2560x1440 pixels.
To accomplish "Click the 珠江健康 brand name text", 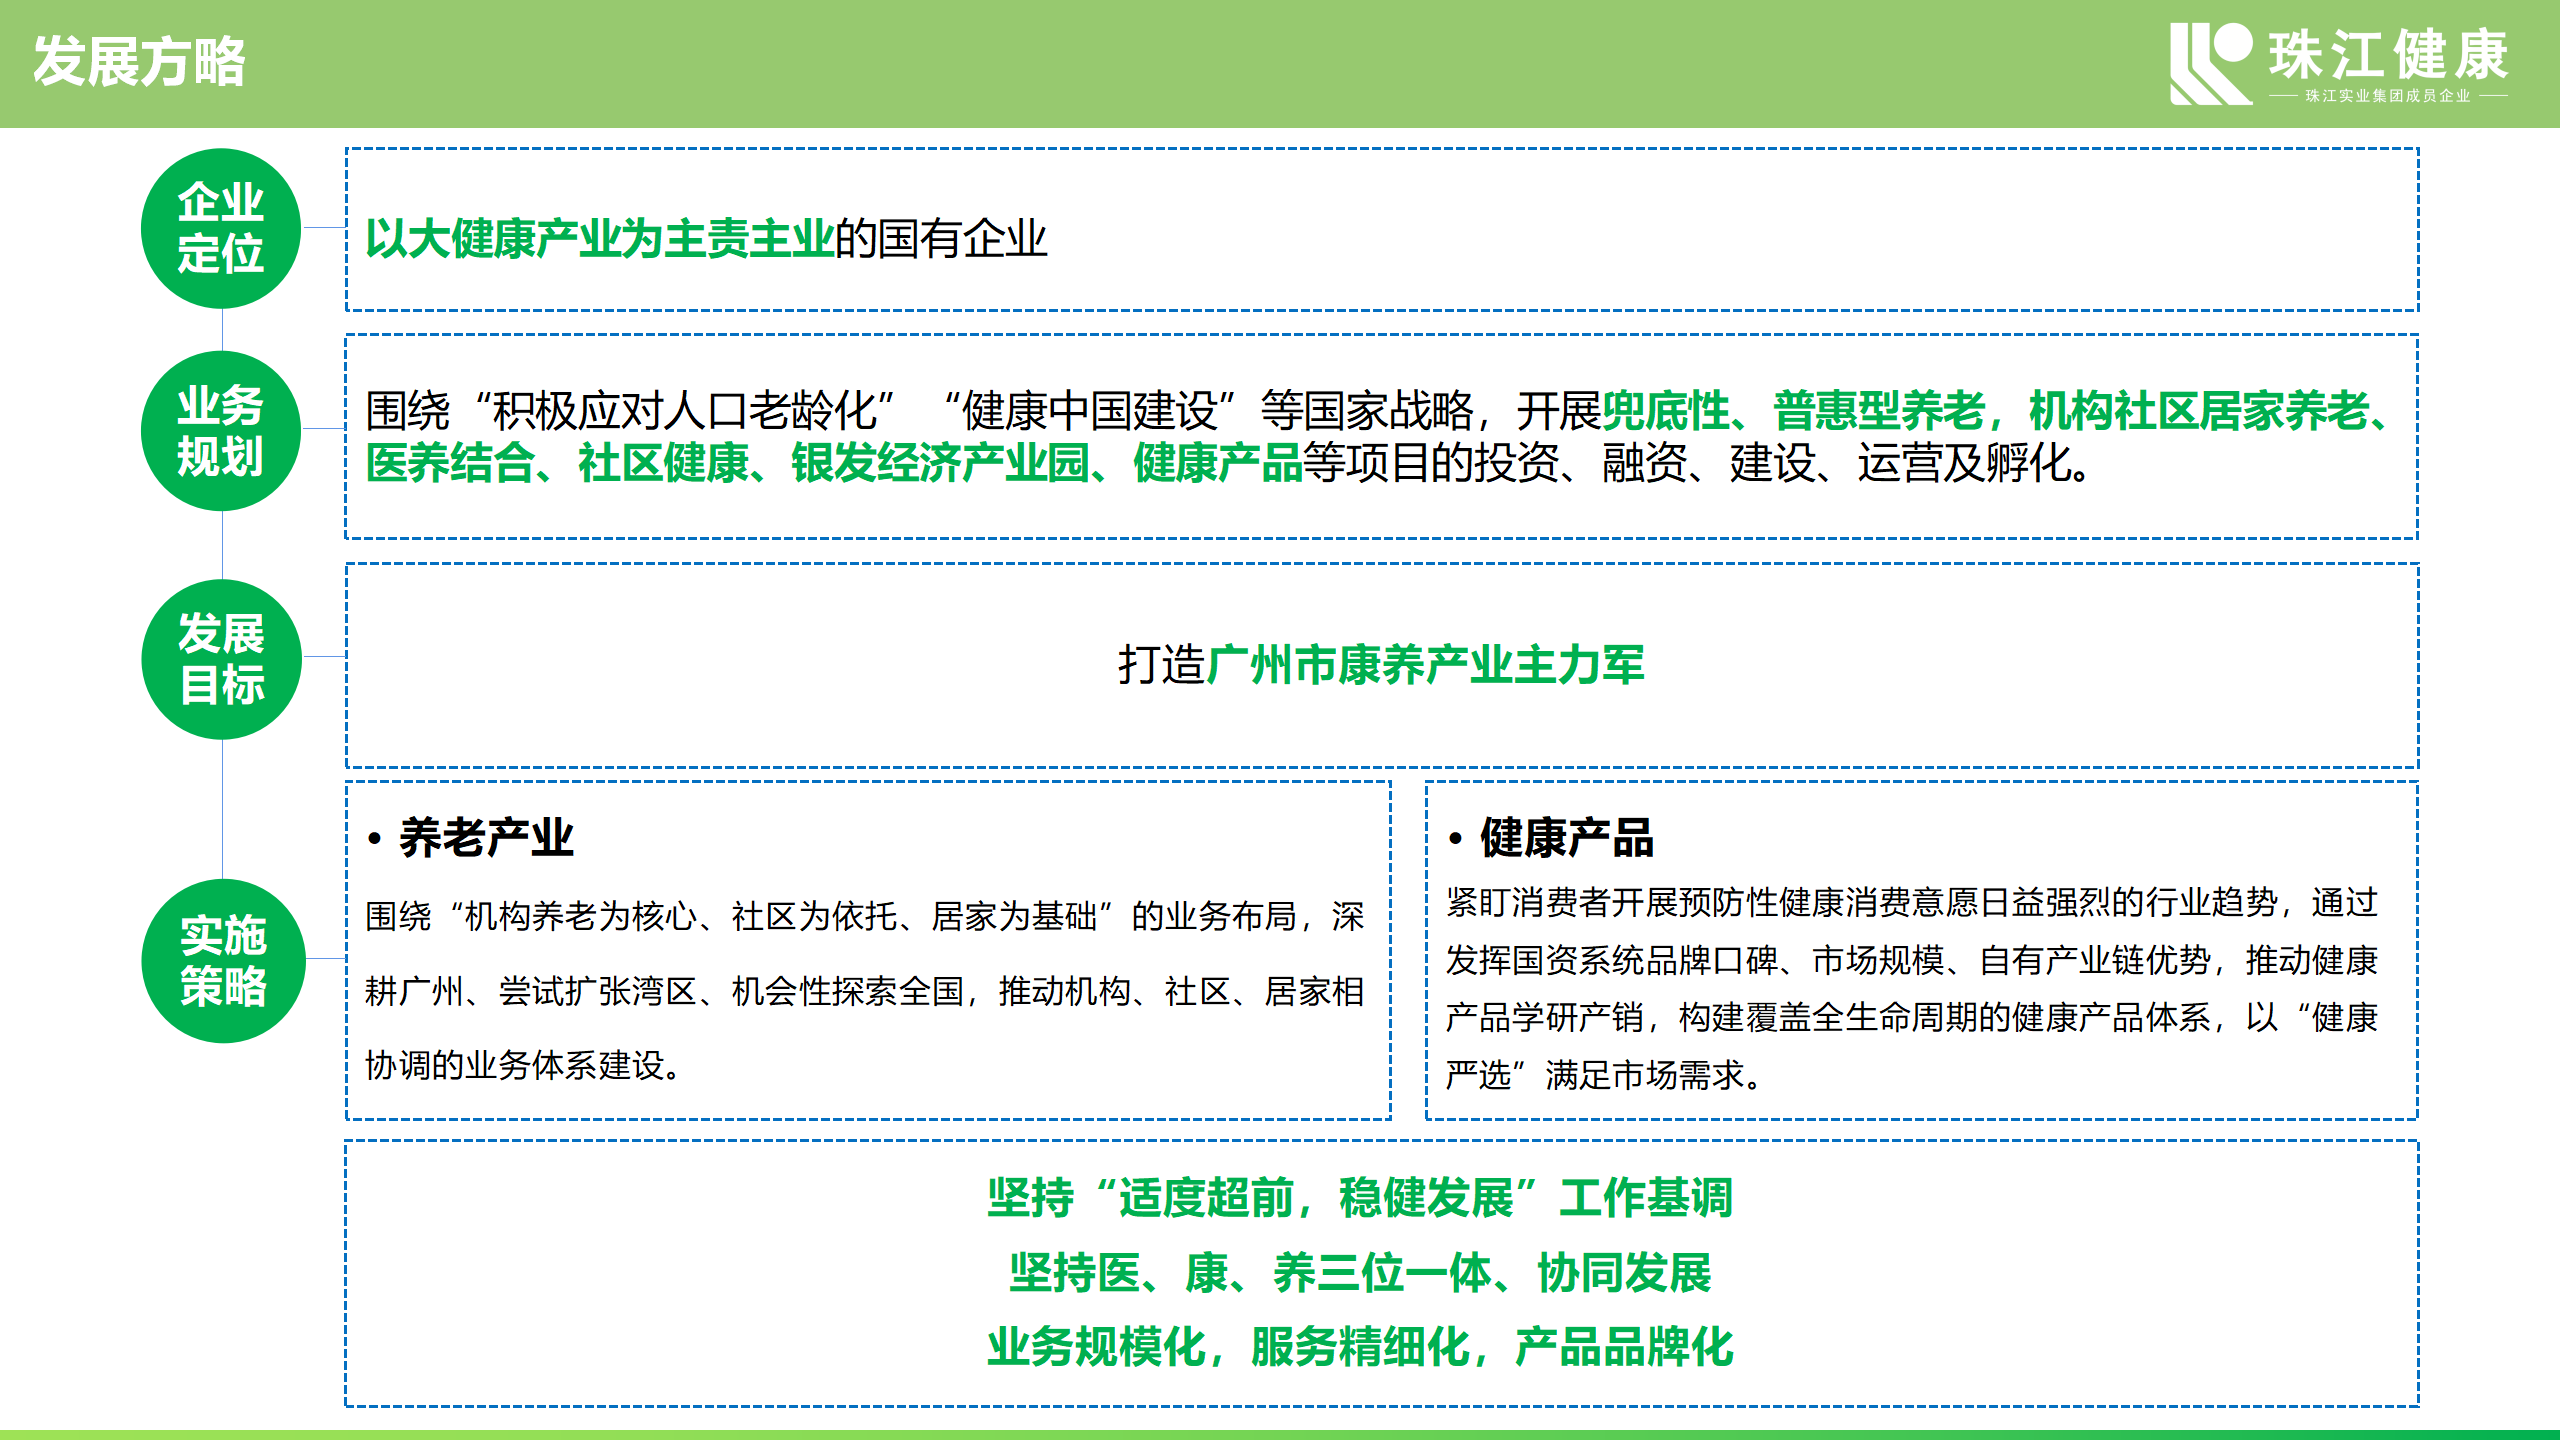I will pos(2388,54).
